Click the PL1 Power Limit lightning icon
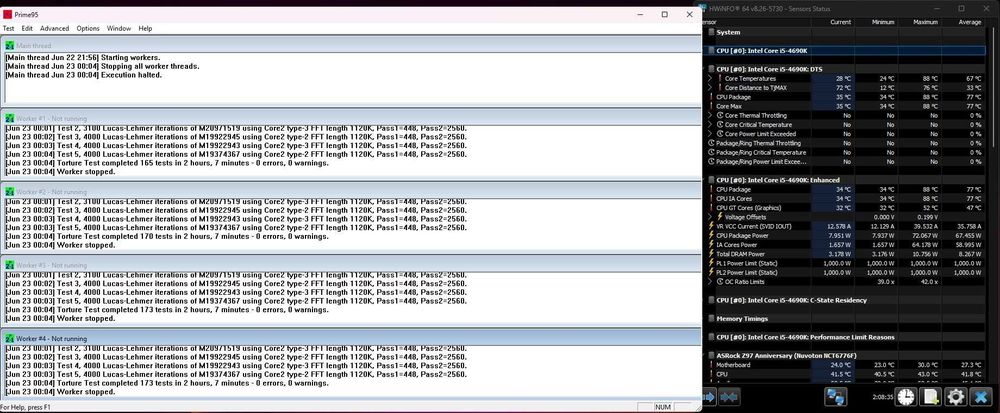This screenshot has height=413, width=1000. (711, 263)
